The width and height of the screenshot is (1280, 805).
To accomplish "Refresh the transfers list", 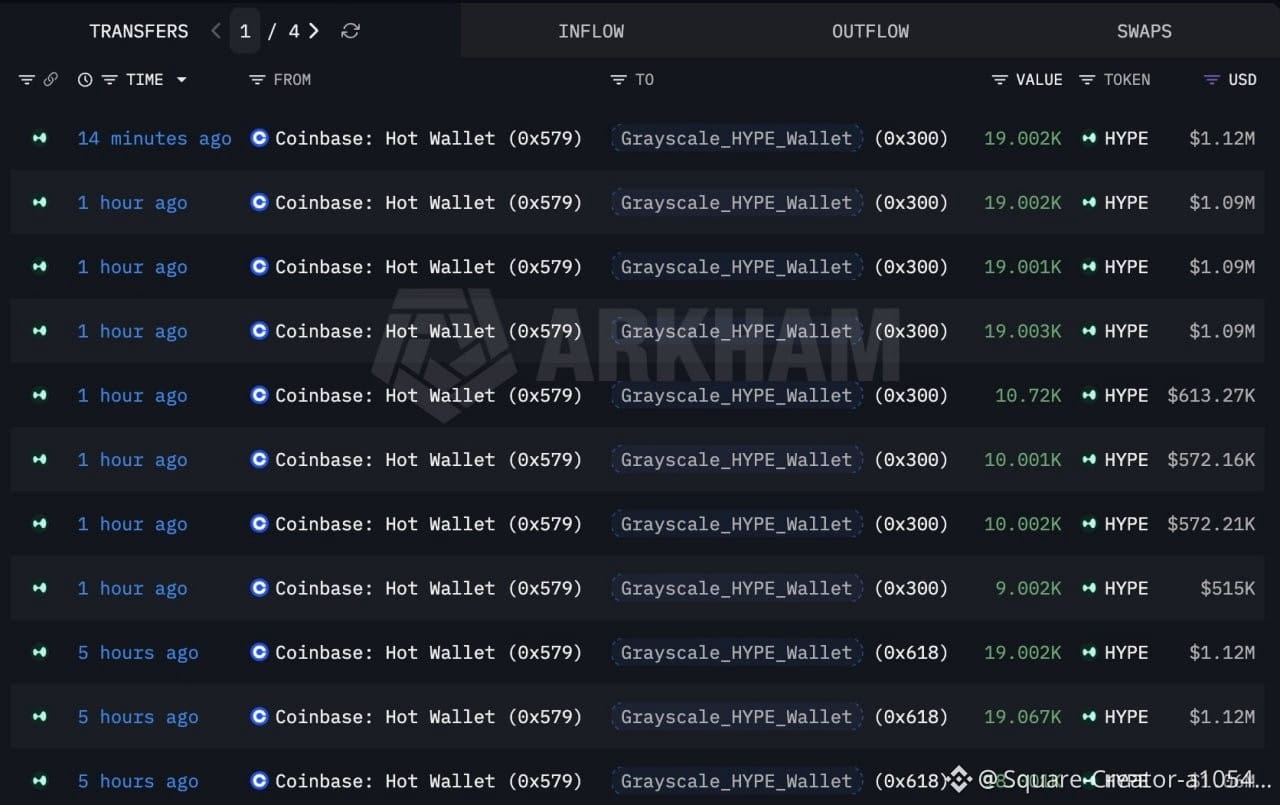I will click(350, 31).
